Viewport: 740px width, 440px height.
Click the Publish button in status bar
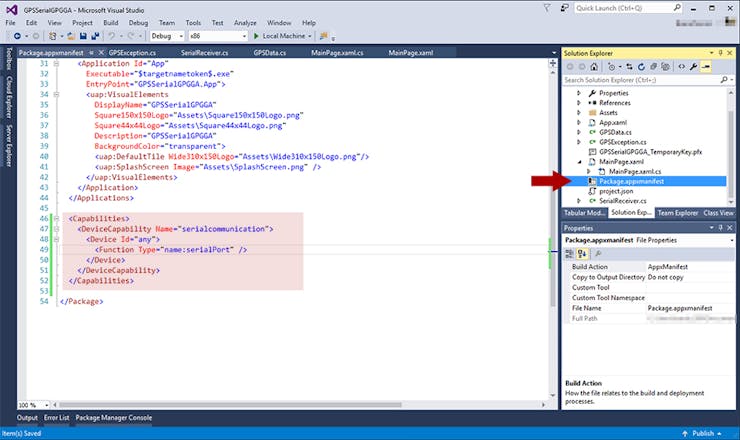[702, 433]
